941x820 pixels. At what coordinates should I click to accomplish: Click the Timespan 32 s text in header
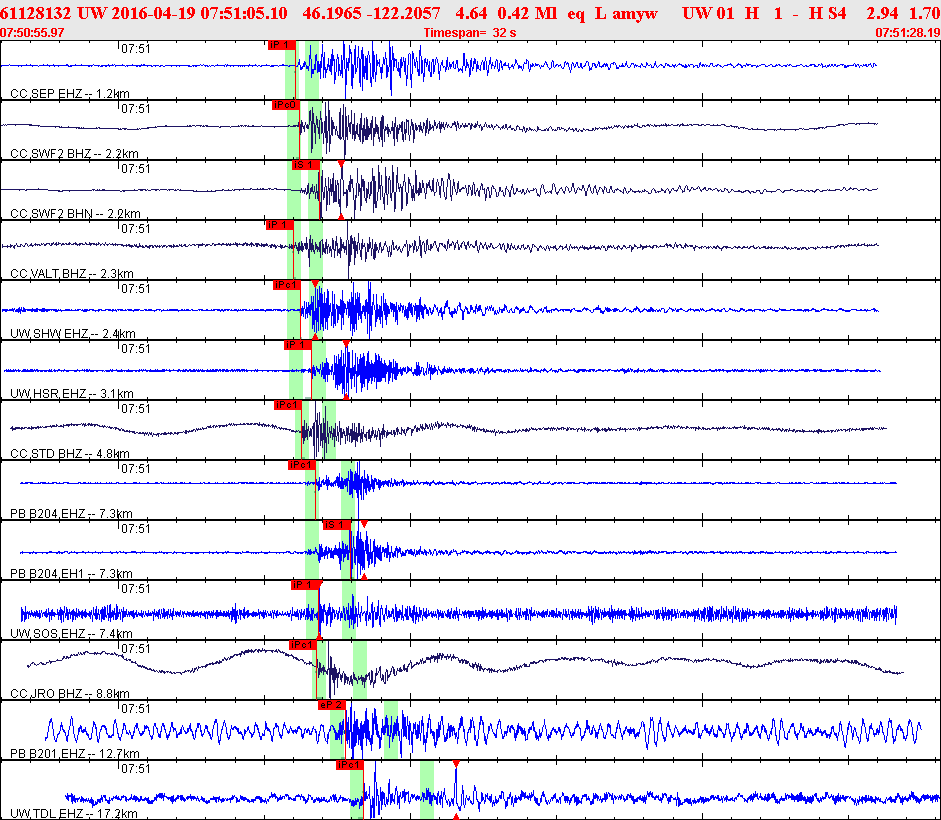click(467, 33)
